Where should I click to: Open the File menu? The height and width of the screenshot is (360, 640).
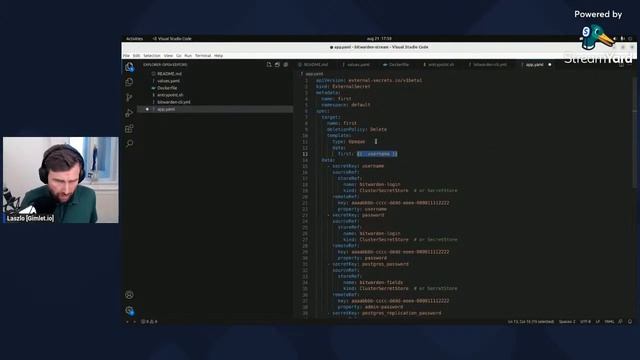[127, 56]
